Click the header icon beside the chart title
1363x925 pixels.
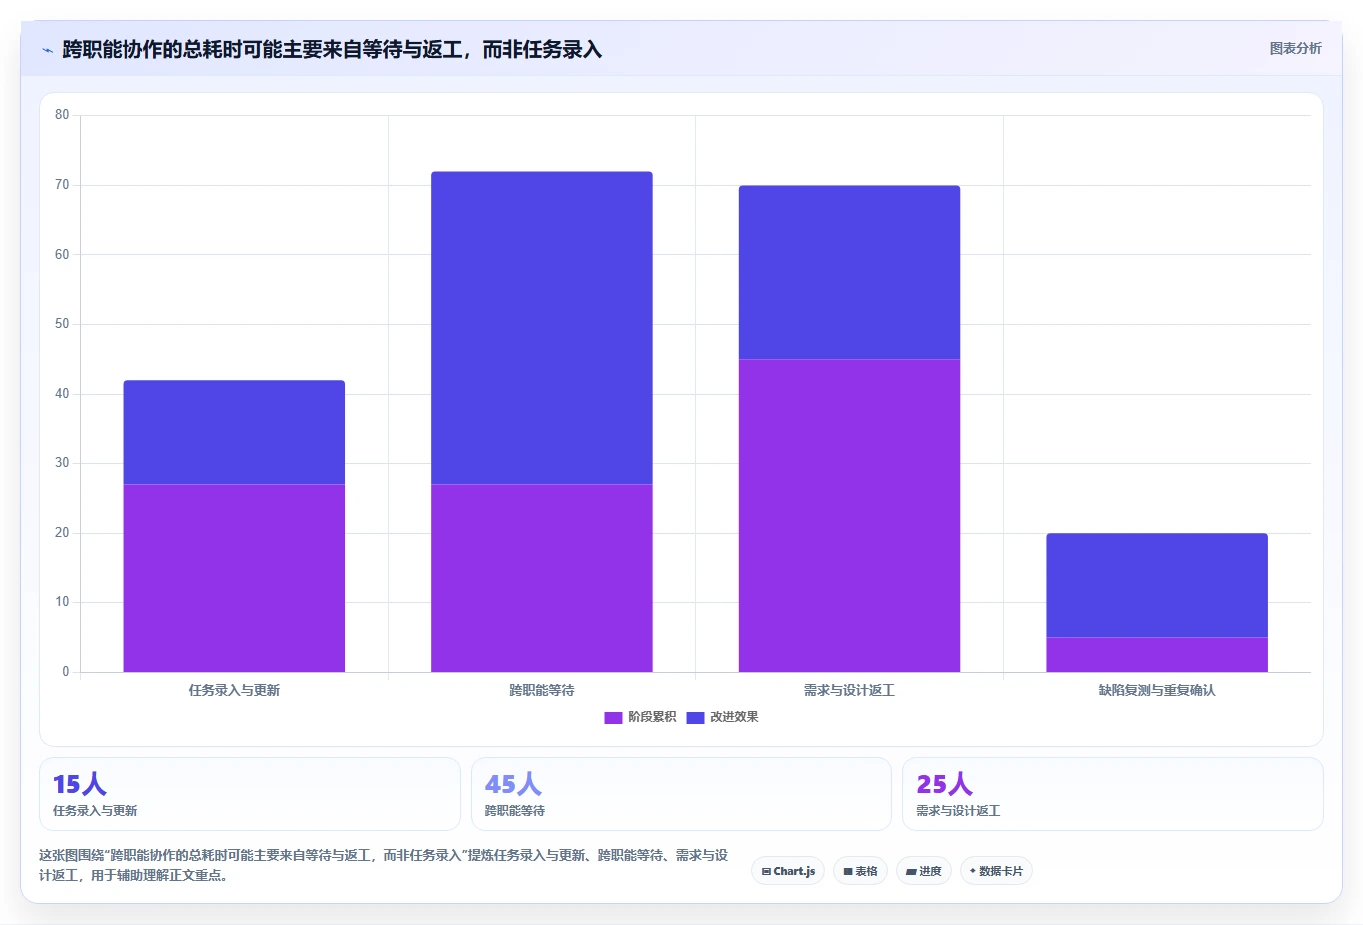click(x=47, y=50)
